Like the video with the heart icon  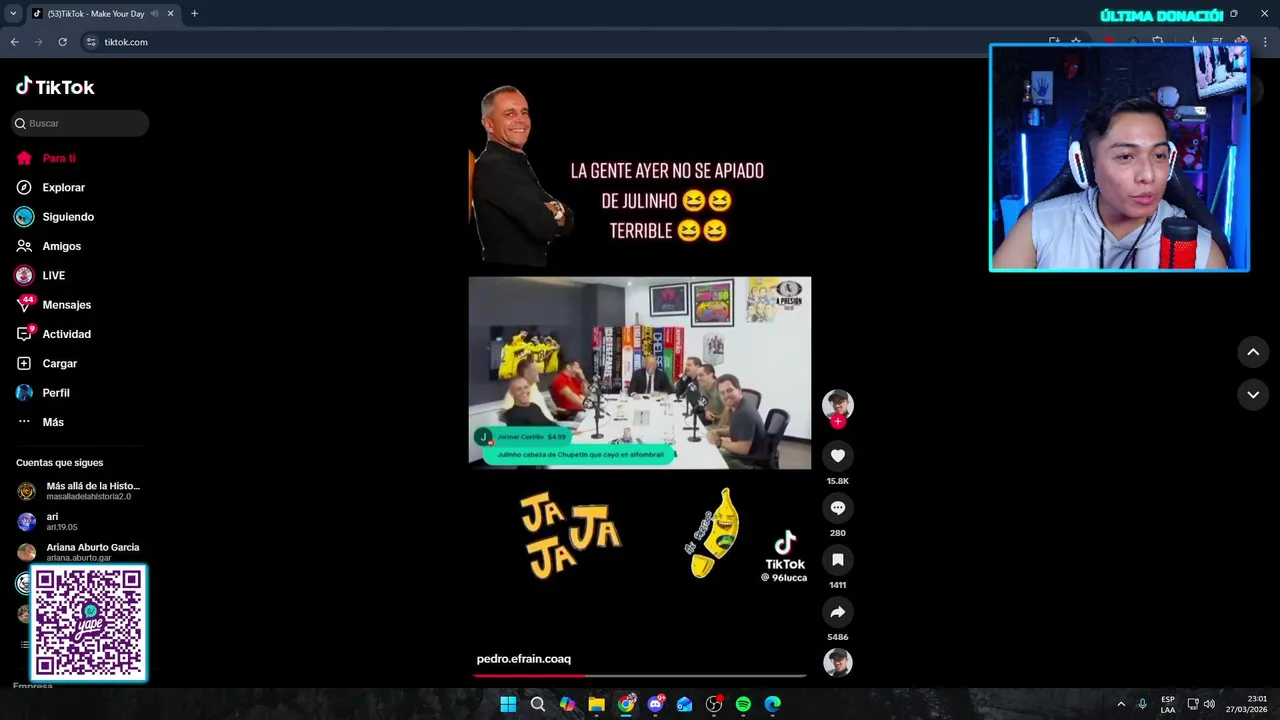pyautogui.click(x=838, y=456)
